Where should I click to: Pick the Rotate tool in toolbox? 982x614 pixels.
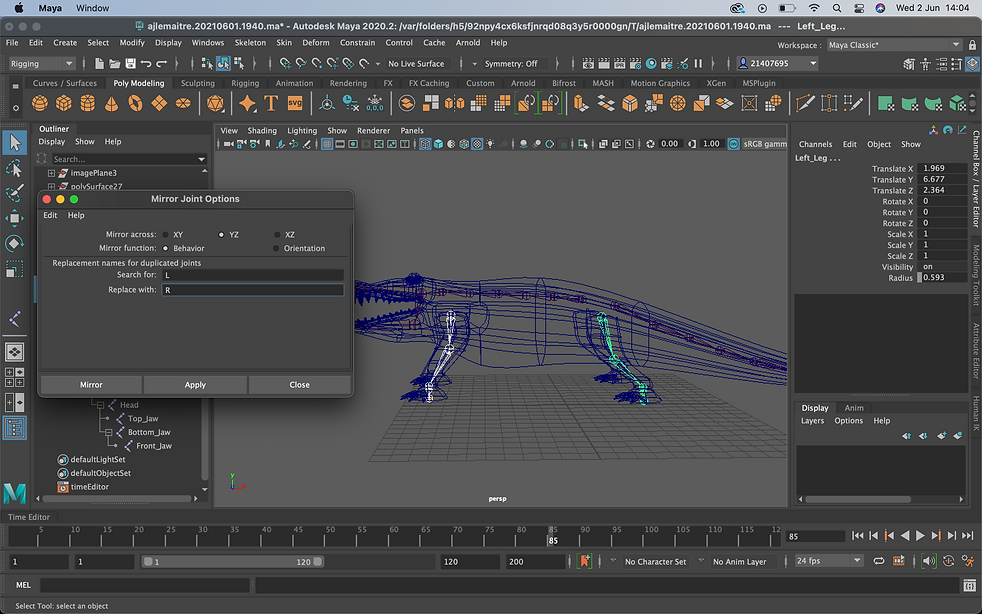coord(14,243)
